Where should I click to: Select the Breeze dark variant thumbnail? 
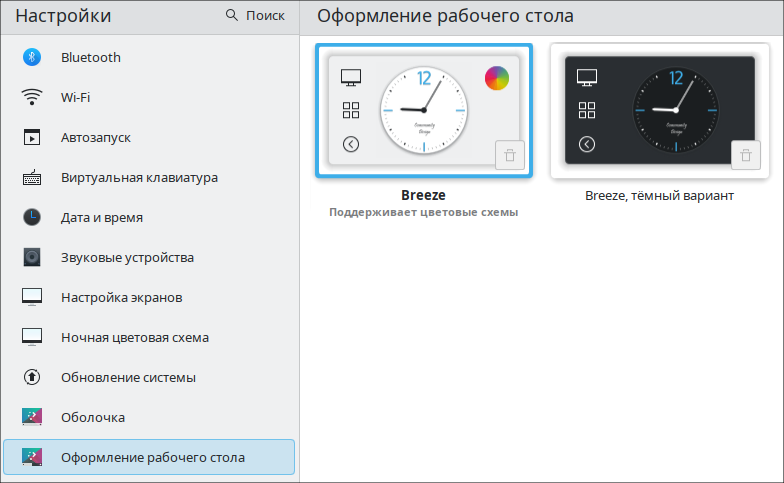659,110
